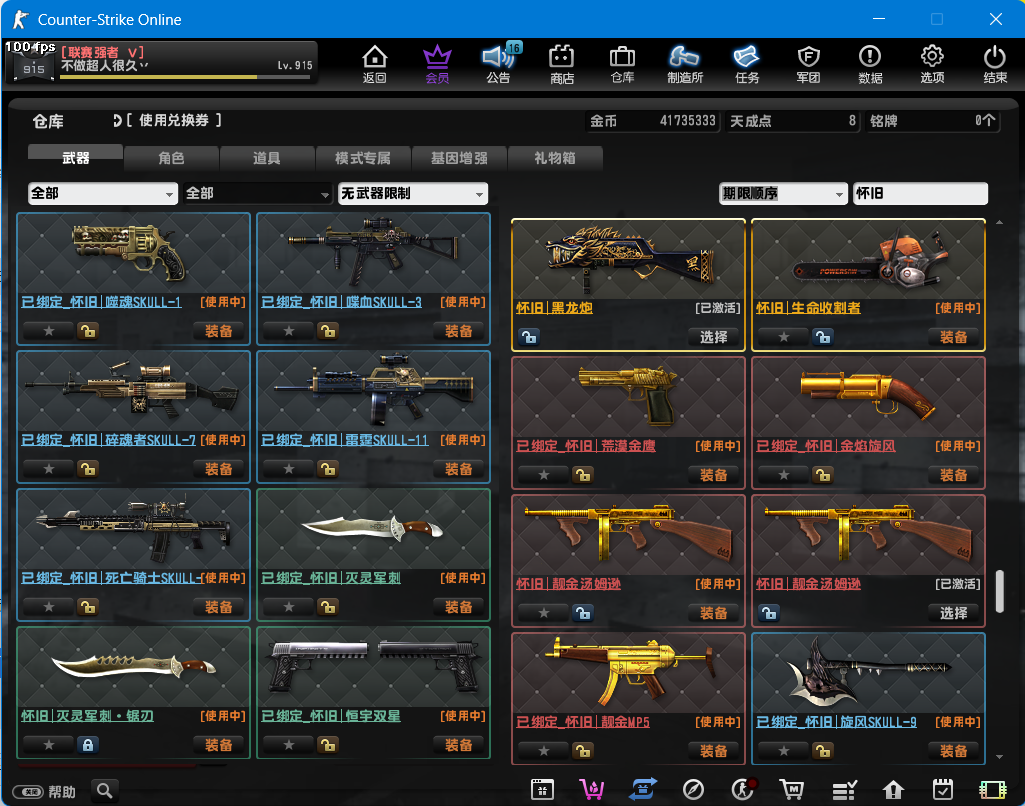
Task: Open the 数据 stats icon
Action: click(x=870, y=64)
